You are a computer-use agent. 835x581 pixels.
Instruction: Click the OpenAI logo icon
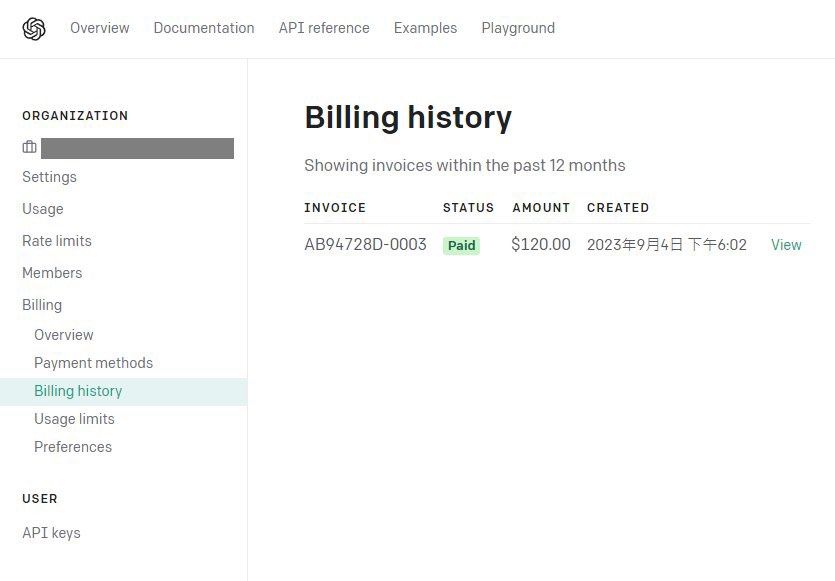click(34, 29)
